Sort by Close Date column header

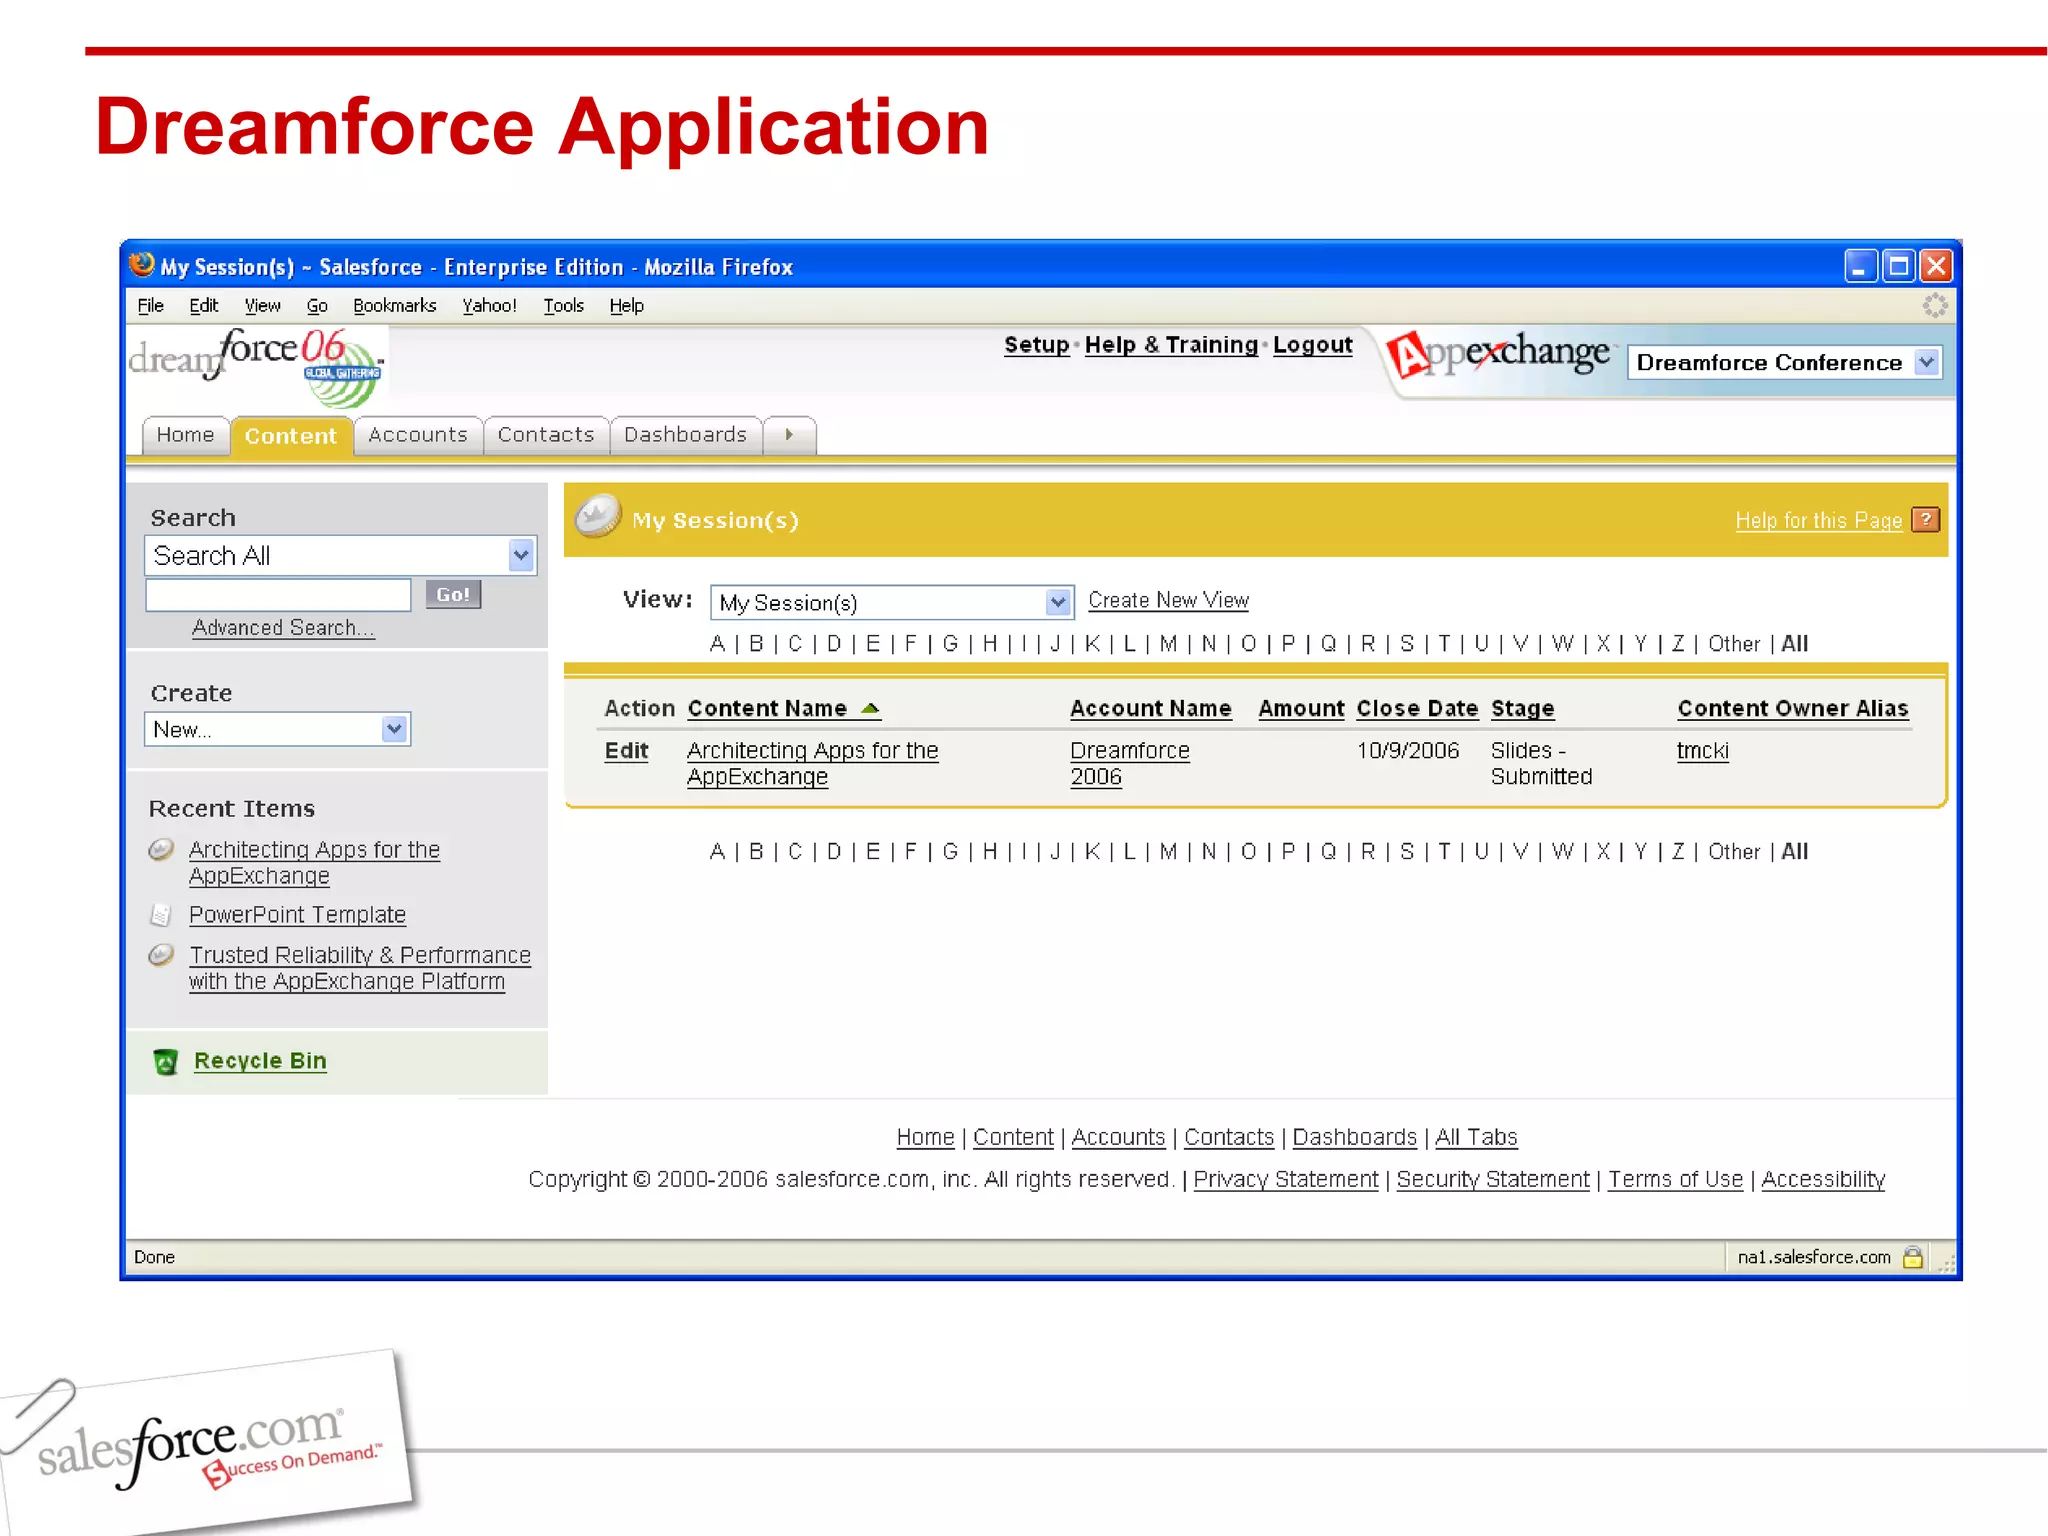click(1417, 708)
